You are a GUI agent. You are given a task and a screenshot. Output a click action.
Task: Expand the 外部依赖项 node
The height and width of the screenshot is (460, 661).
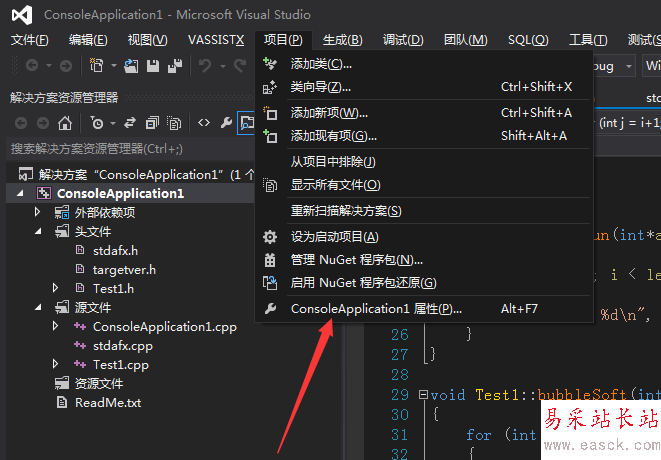point(38,212)
